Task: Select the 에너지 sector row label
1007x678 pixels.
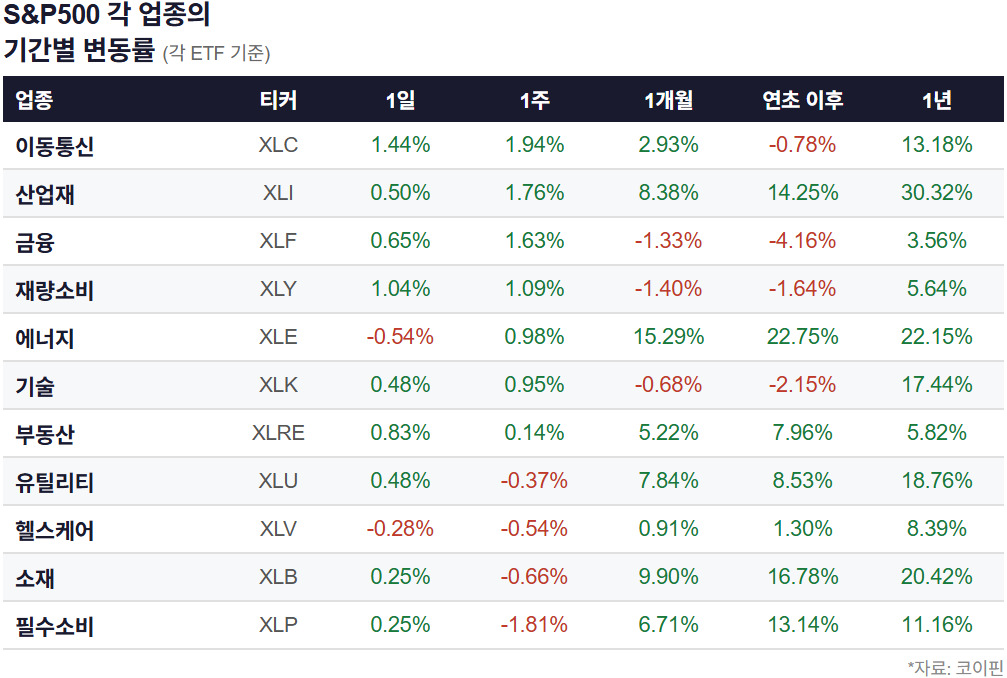Action: coord(45,339)
